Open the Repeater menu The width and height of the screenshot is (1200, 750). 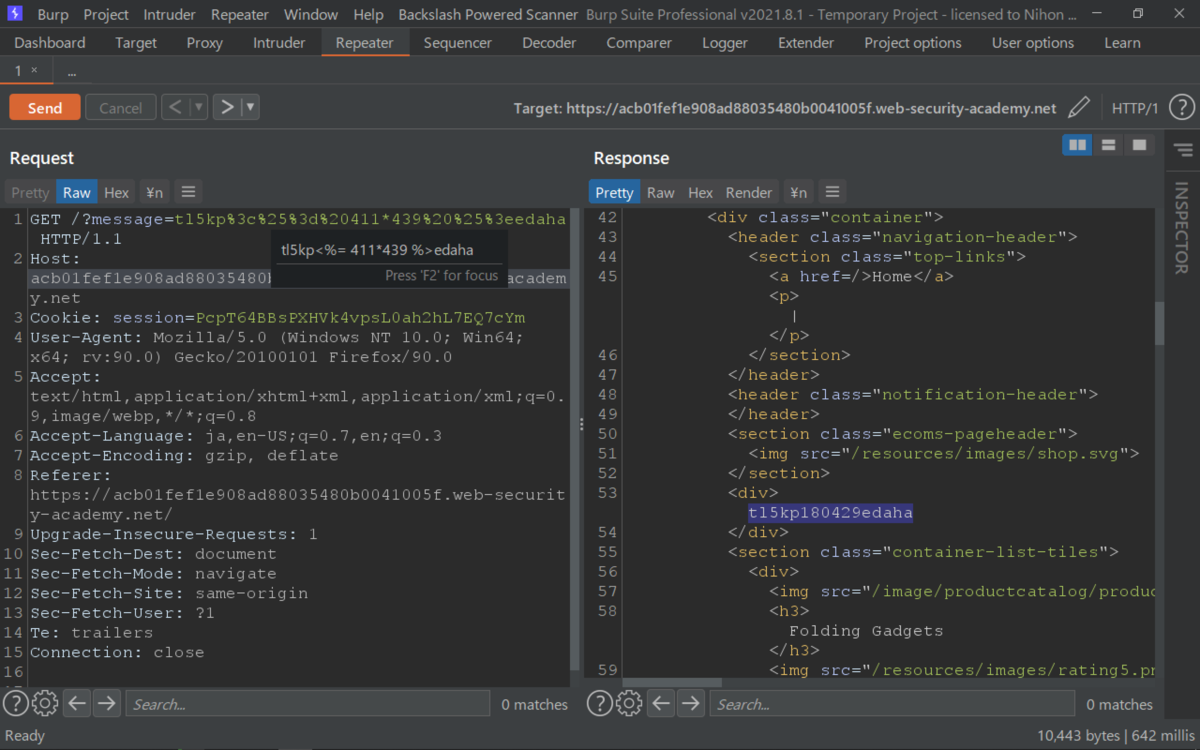pos(240,15)
